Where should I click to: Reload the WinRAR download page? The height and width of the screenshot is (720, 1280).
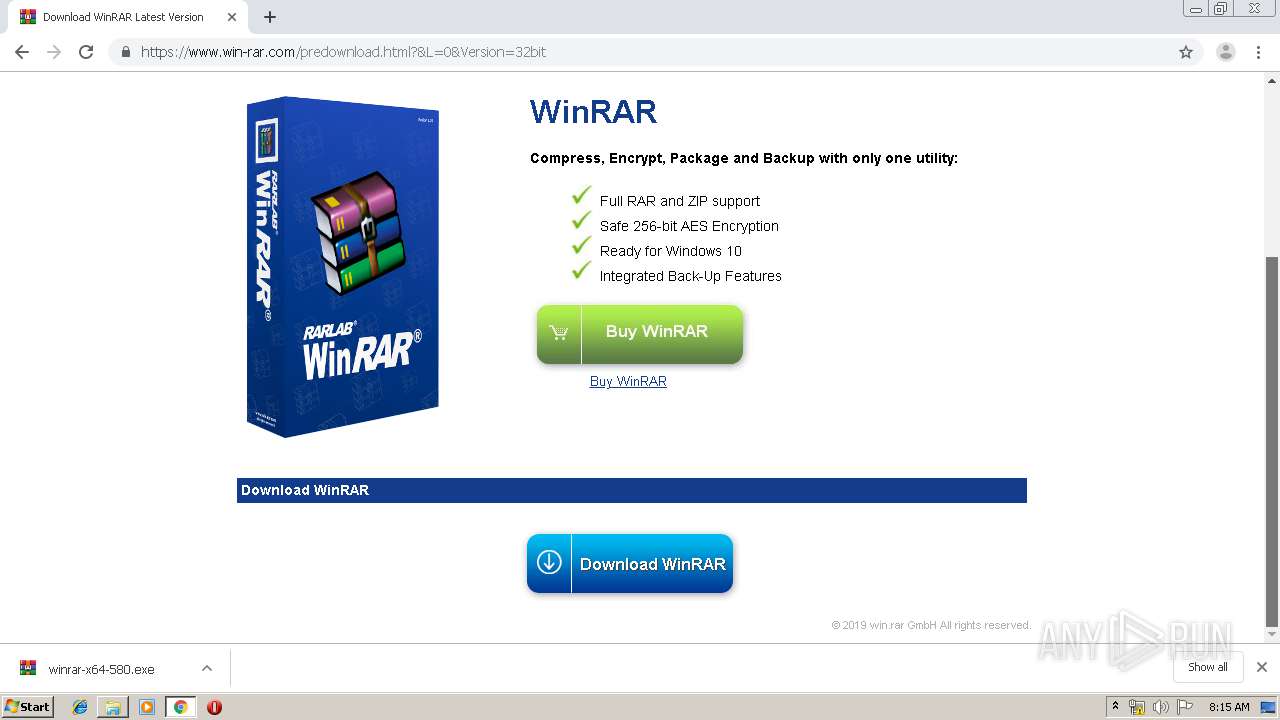click(86, 52)
